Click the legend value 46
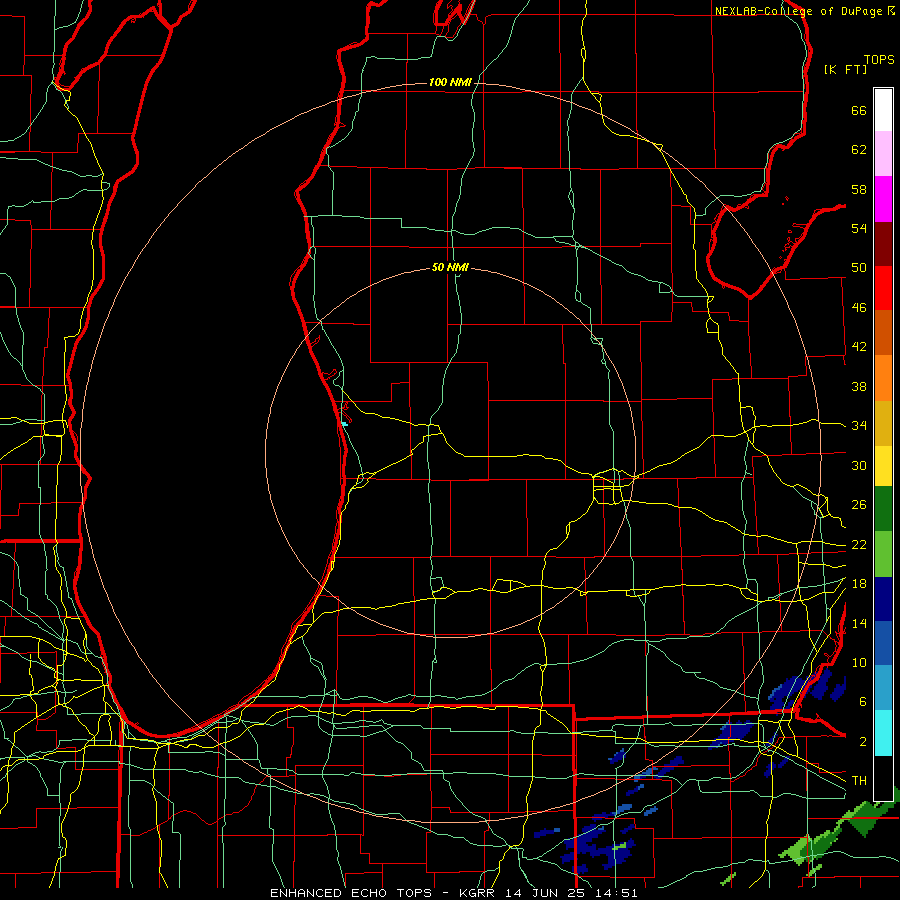This screenshot has width=900, height=900. pos(859,308)
